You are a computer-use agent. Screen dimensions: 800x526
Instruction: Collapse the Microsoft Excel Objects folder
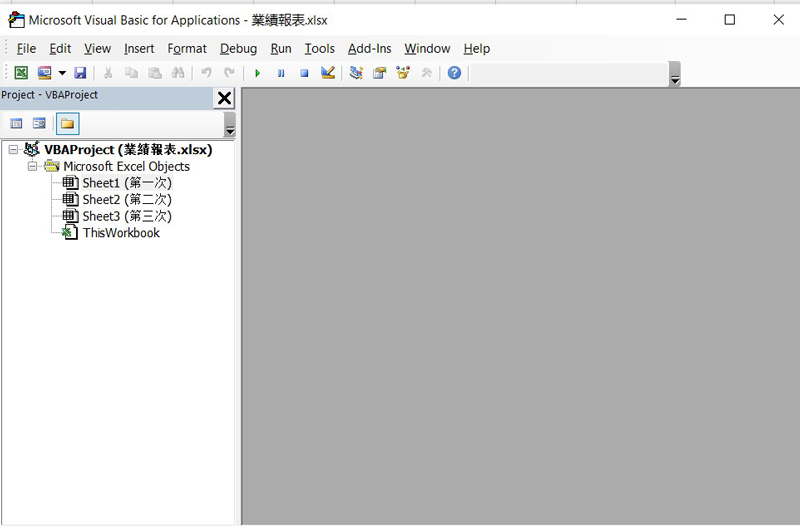coord(32,167)
